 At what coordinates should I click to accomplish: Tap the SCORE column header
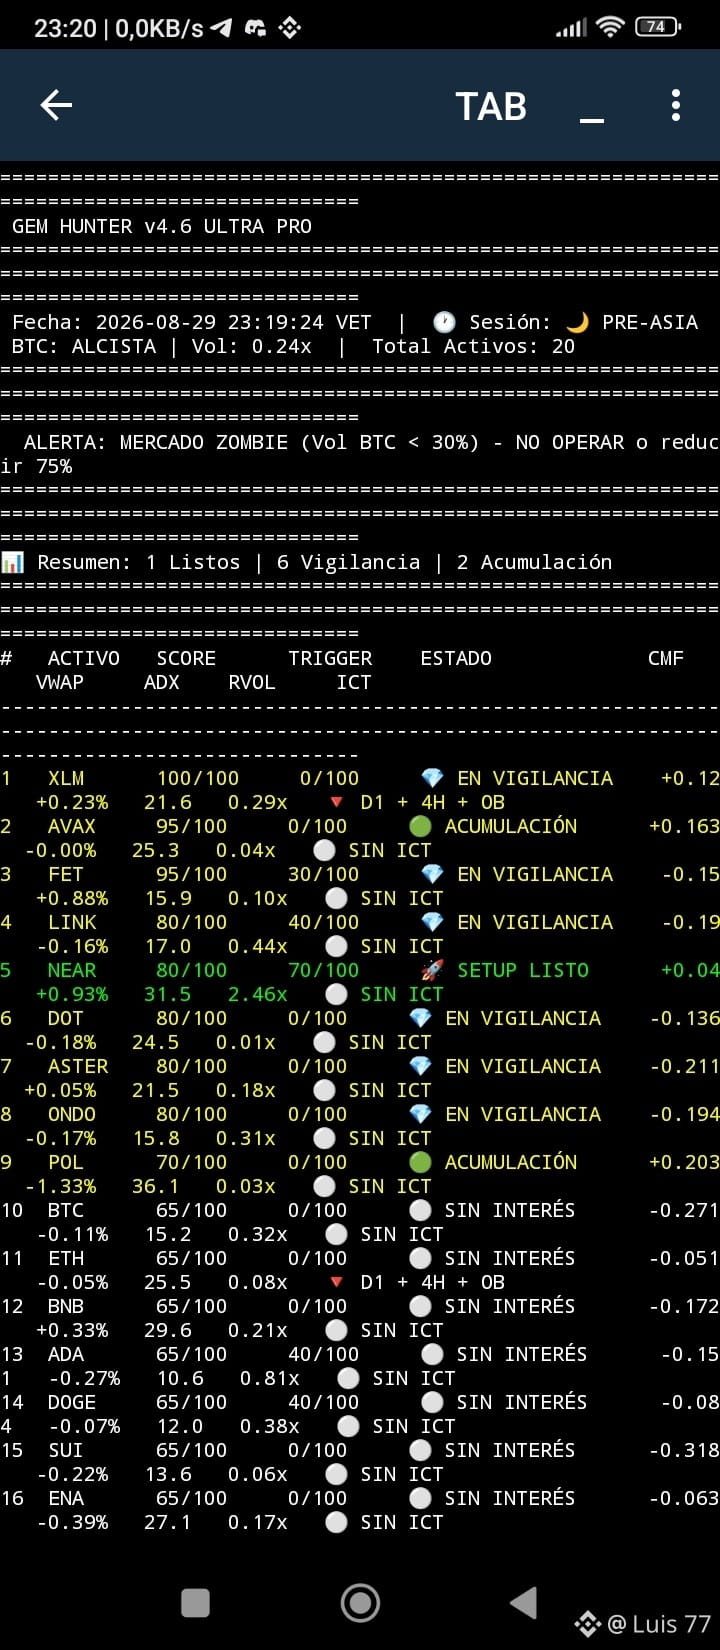click(186, 658)
